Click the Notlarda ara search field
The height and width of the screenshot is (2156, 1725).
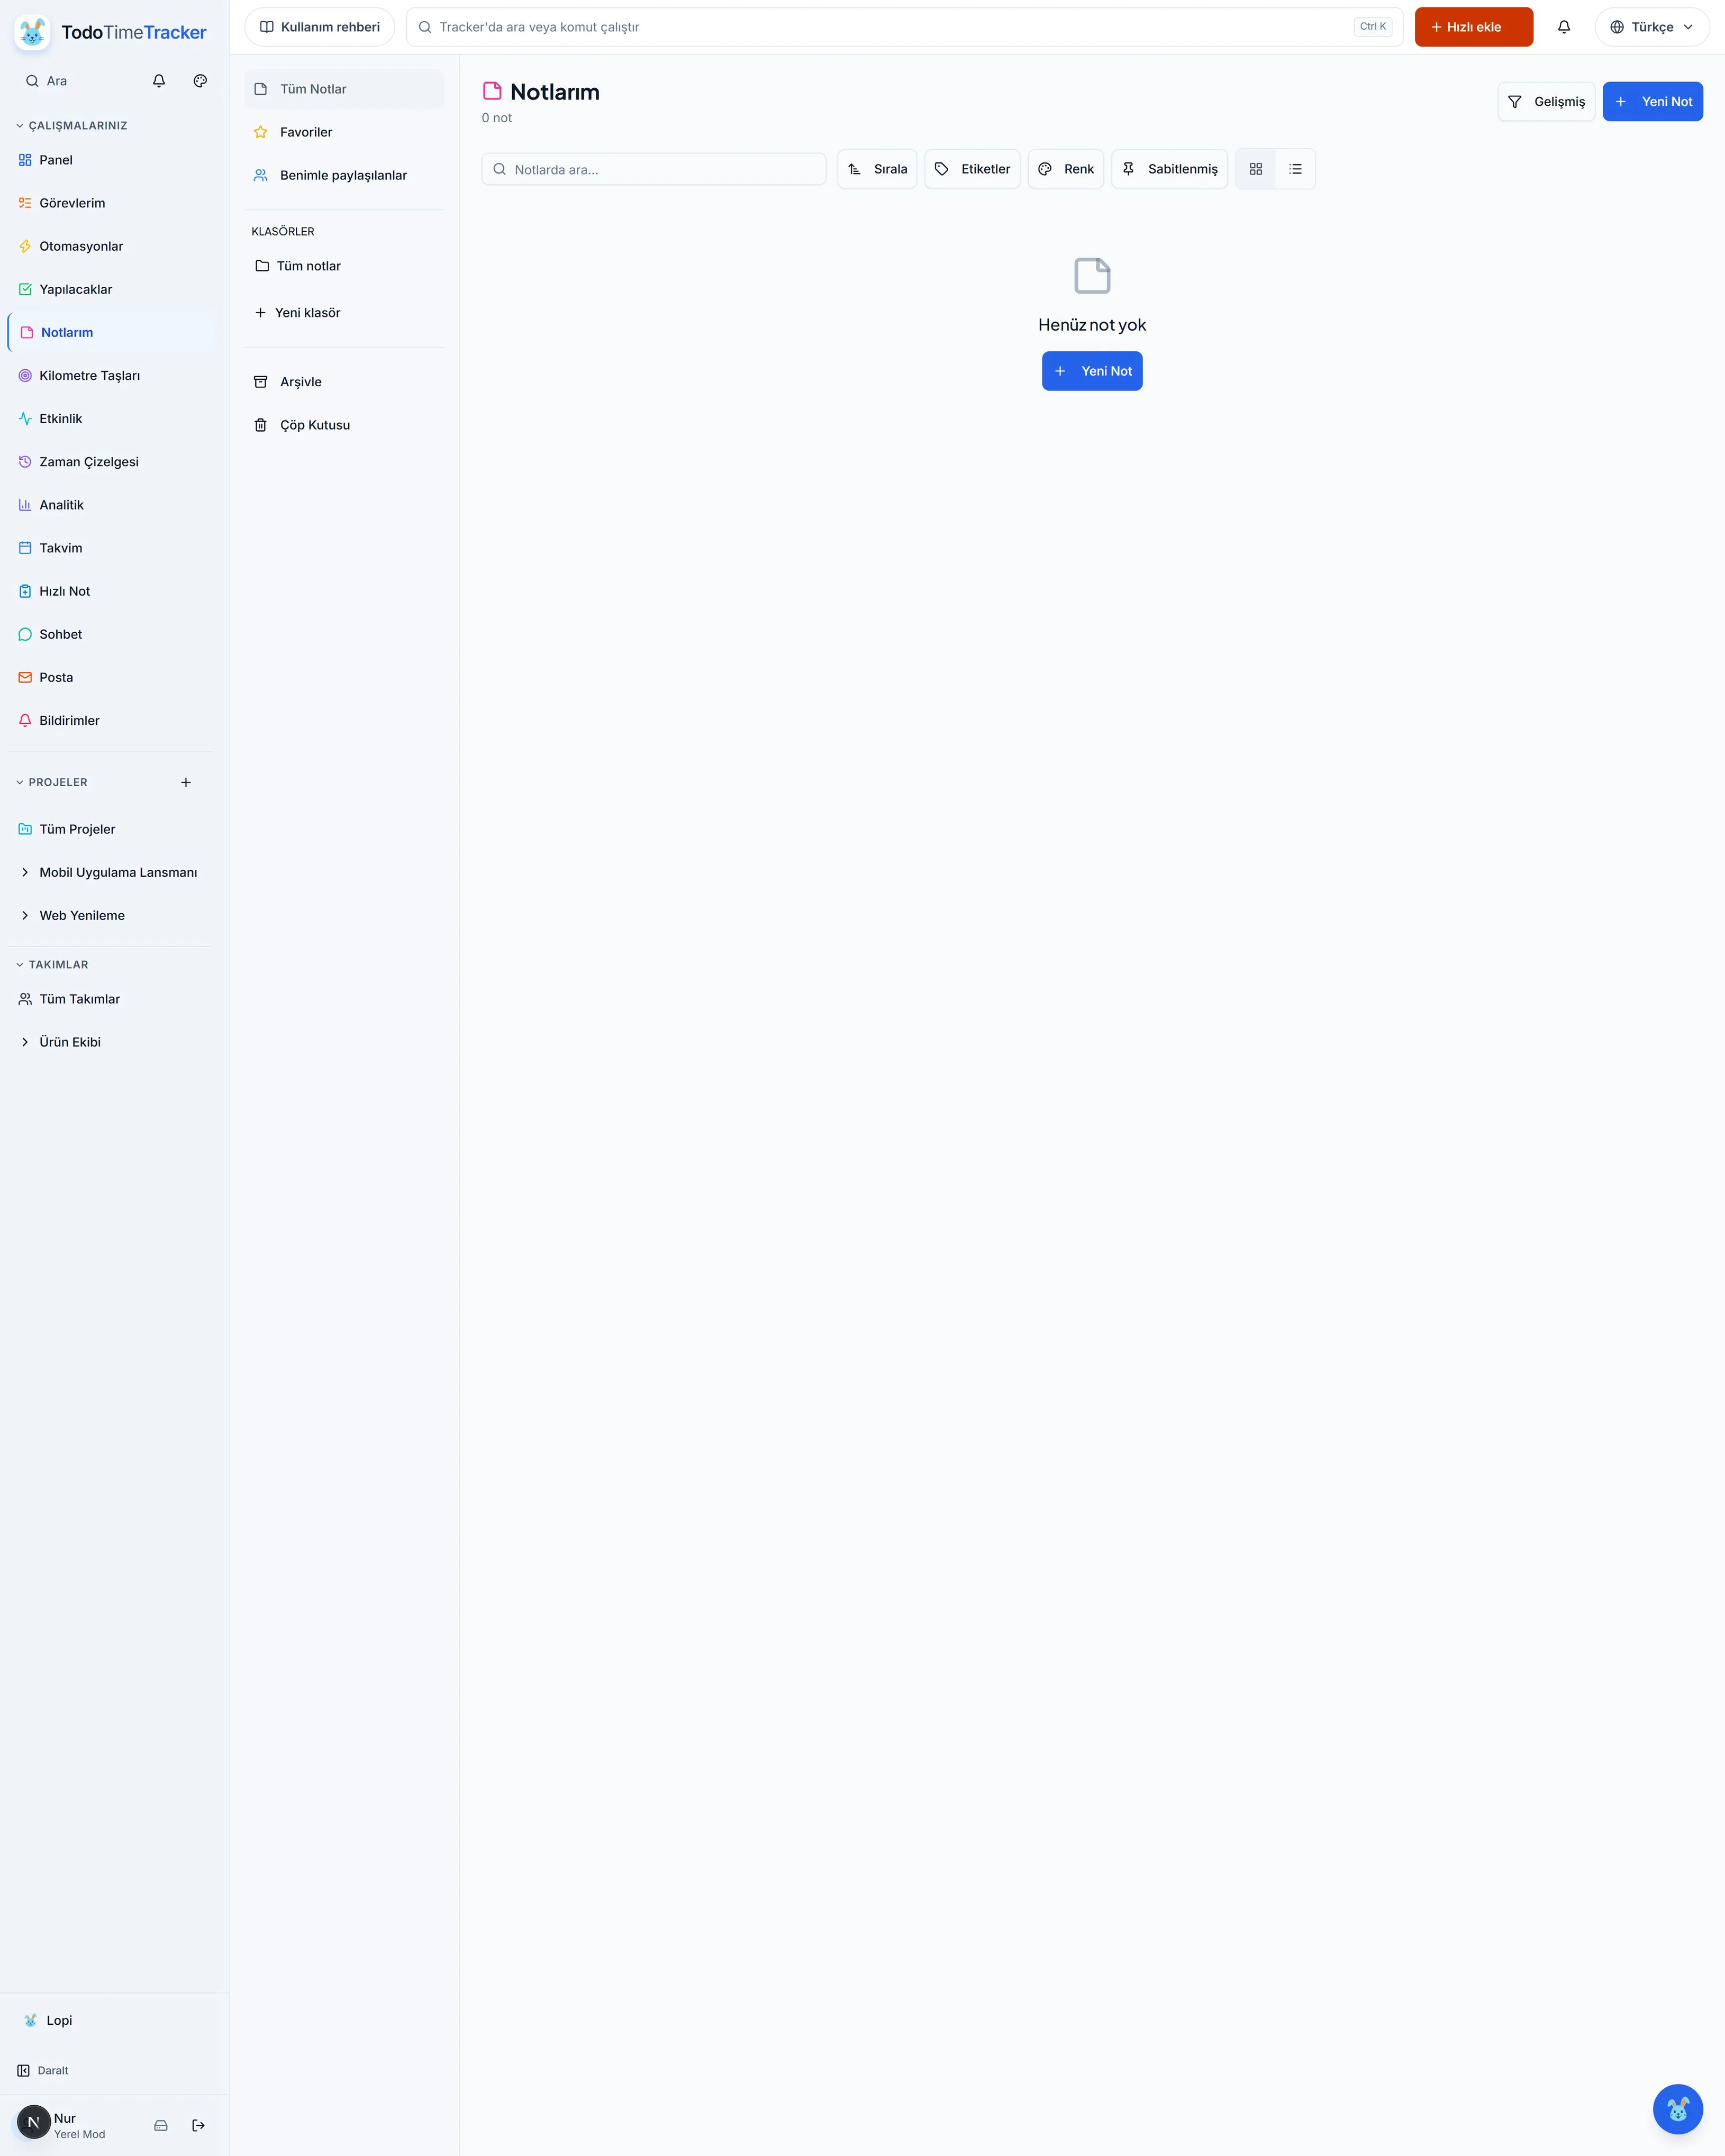654,169
